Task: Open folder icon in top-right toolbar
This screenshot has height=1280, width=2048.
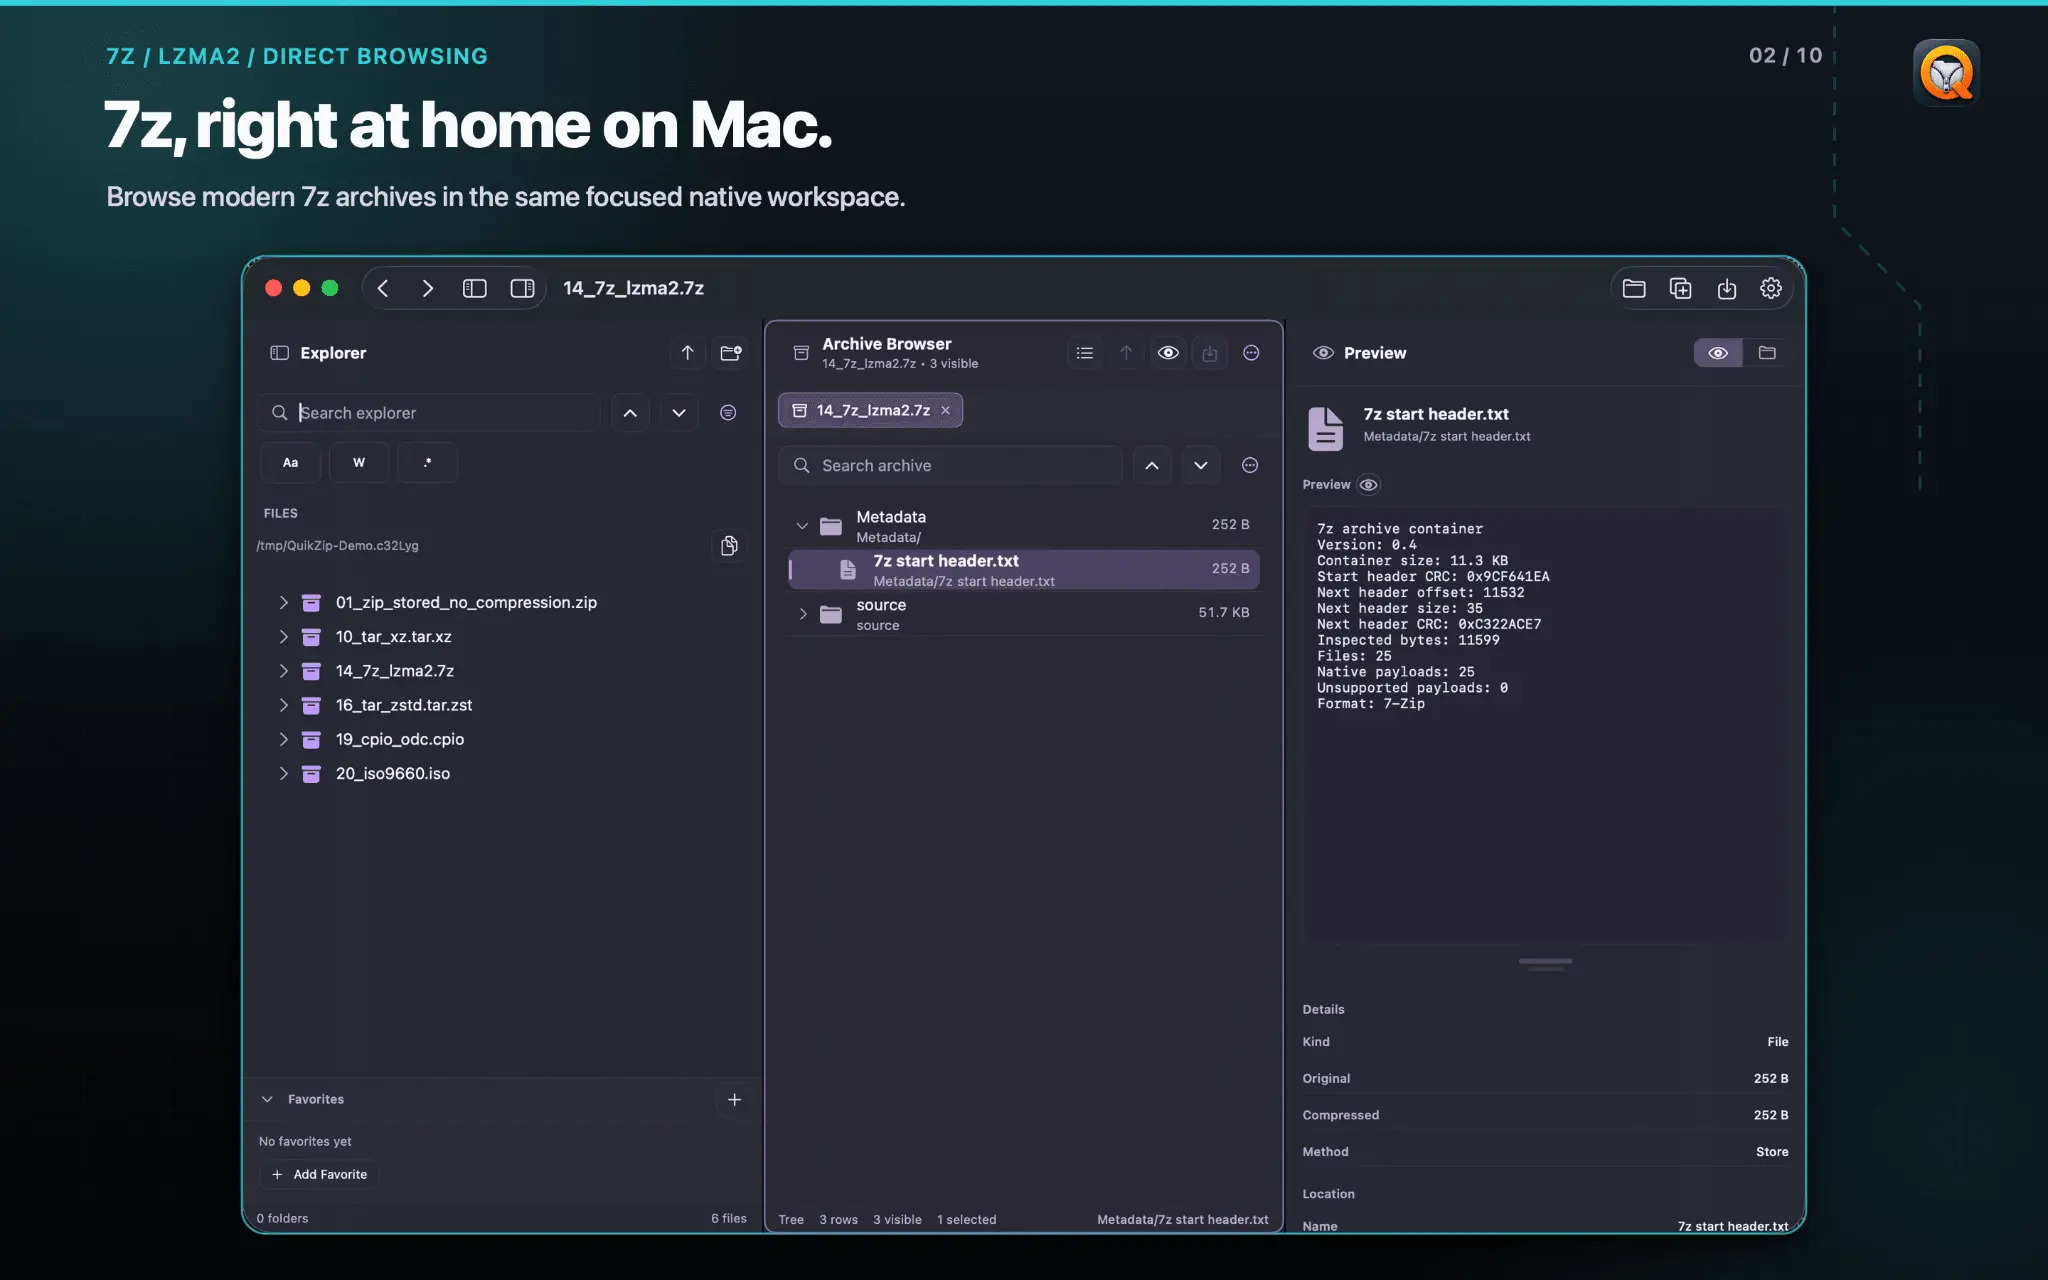Action: (x=1634, y=288)
